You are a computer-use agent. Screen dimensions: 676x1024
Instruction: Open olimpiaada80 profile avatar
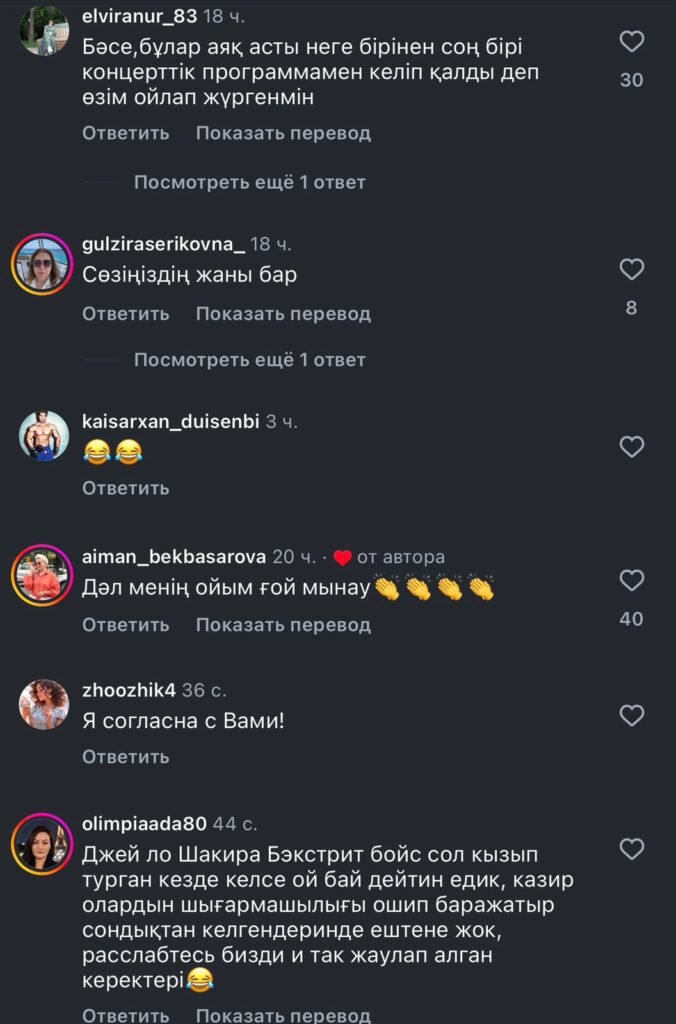pyautogui.click(x=42, y=844)
